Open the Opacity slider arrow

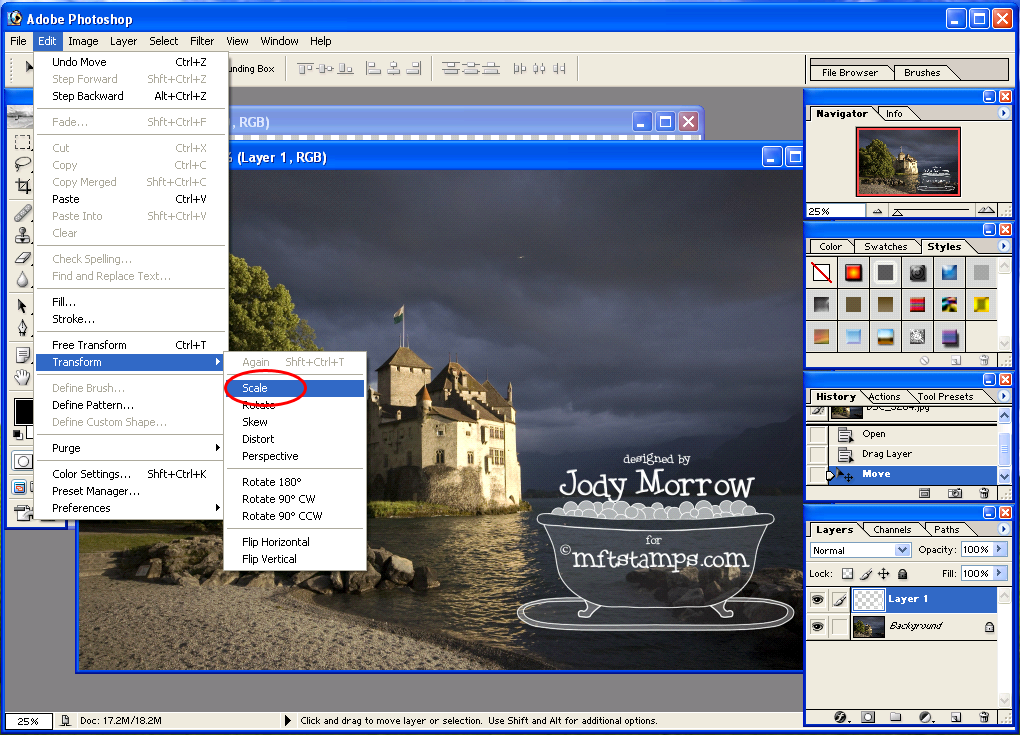999,550
